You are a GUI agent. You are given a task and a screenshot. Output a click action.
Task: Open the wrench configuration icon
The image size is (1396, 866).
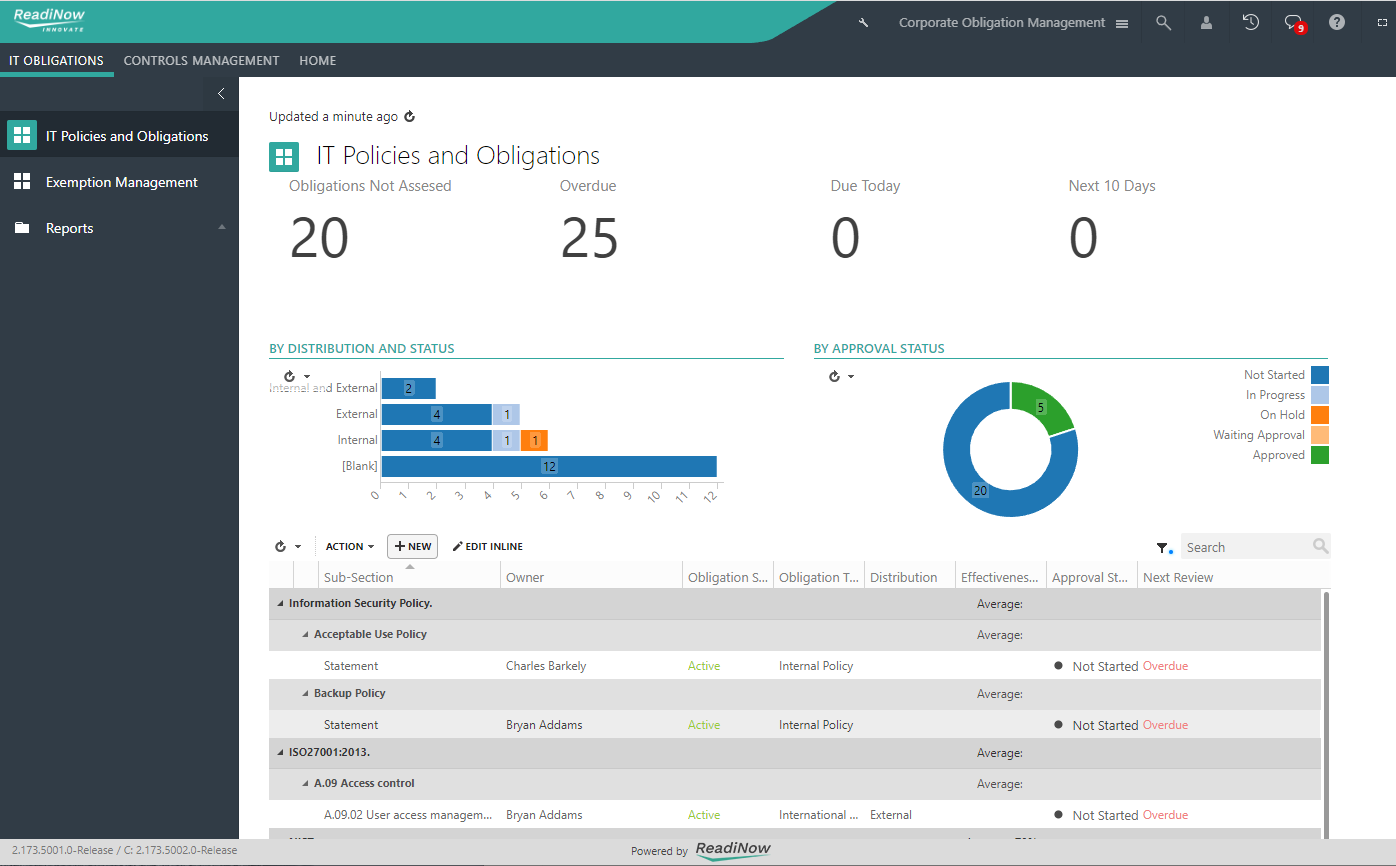(864, 23)
